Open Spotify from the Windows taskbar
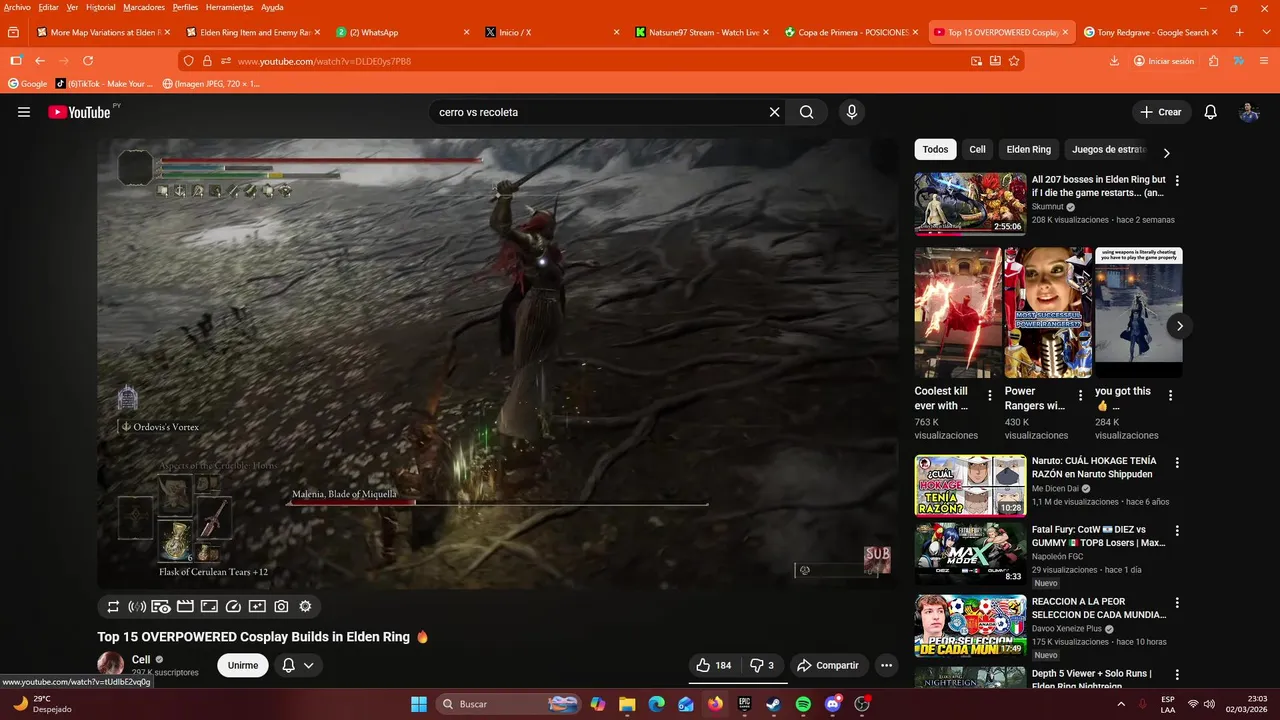The width and height of the screenshot is (1280, 720). tap(803, 704)
